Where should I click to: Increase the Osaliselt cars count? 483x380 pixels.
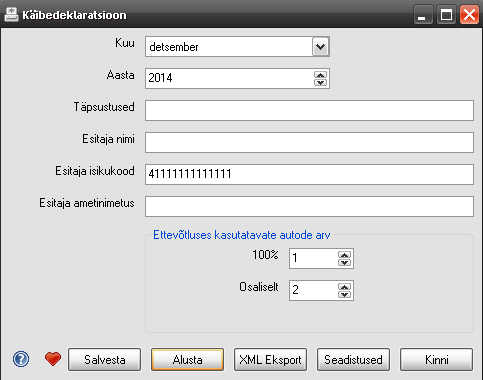point(344,287)
